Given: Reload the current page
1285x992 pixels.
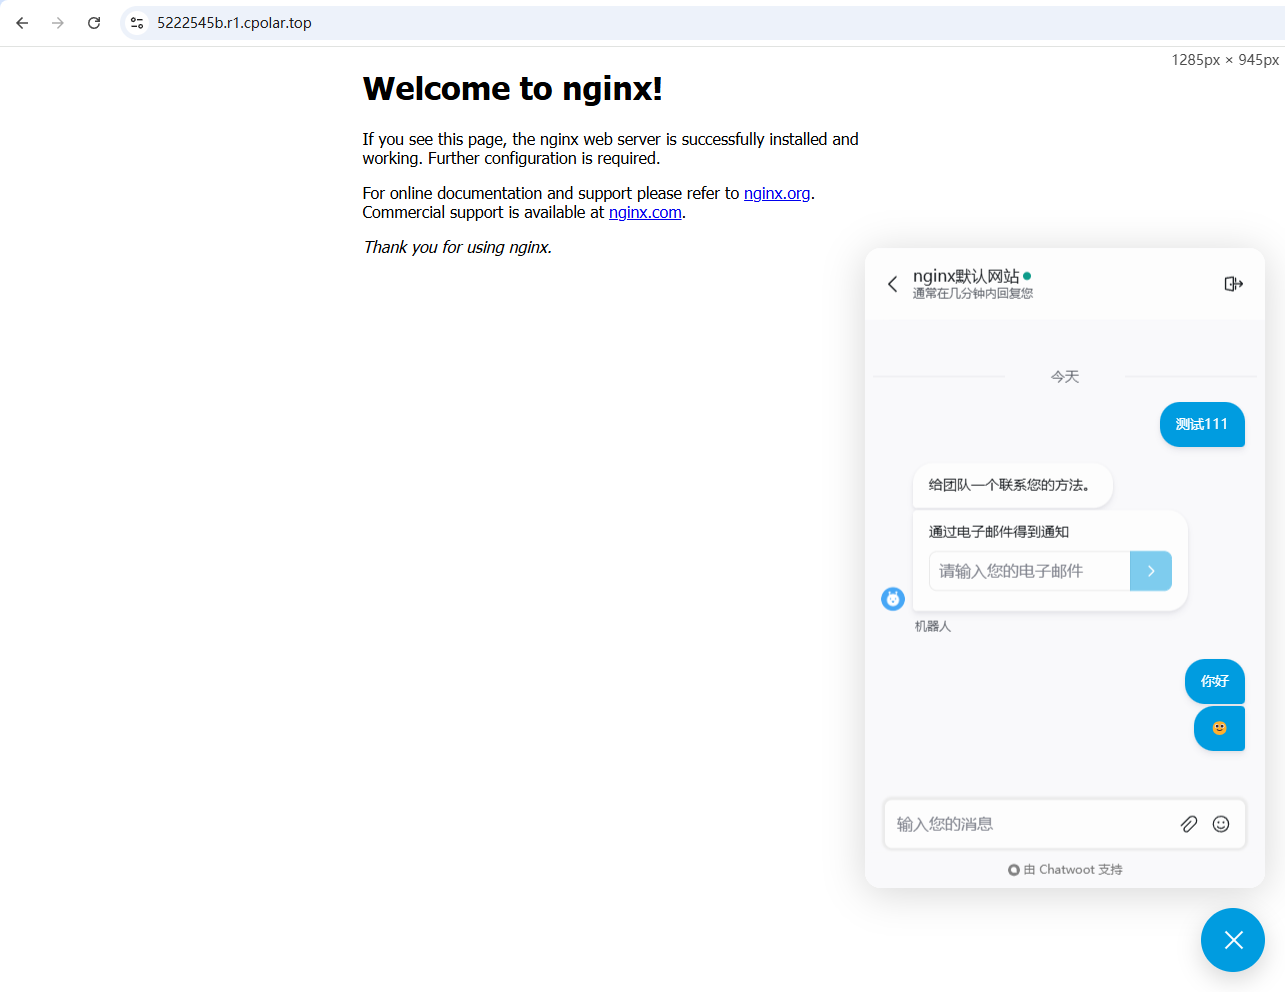Looking at the screenshot, I should coord(94,23).
